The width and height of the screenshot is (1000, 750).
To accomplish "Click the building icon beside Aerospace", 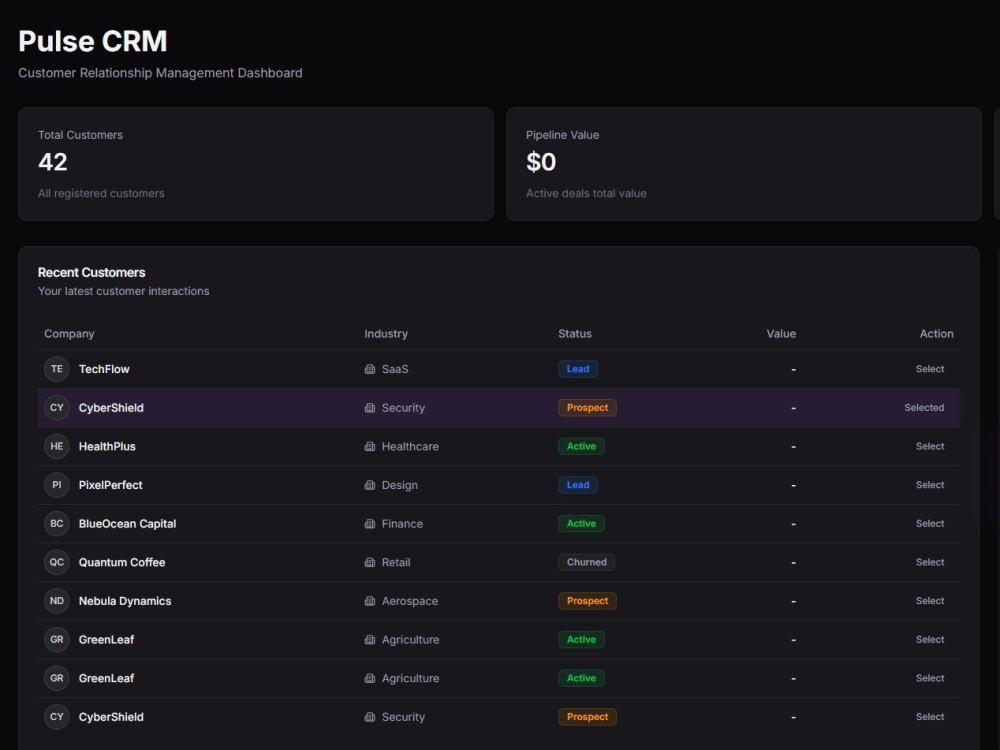I will click(370, 601).
